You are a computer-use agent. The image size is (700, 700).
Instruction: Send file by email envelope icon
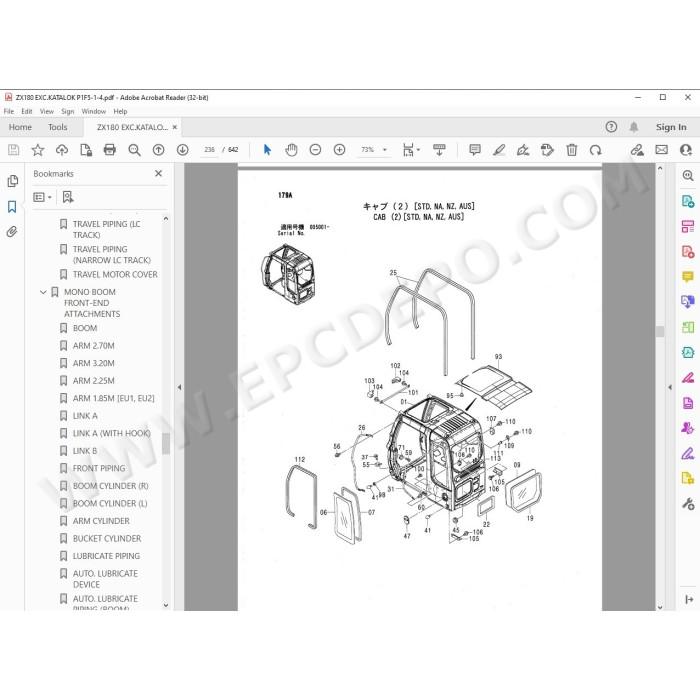click(662, 150)
